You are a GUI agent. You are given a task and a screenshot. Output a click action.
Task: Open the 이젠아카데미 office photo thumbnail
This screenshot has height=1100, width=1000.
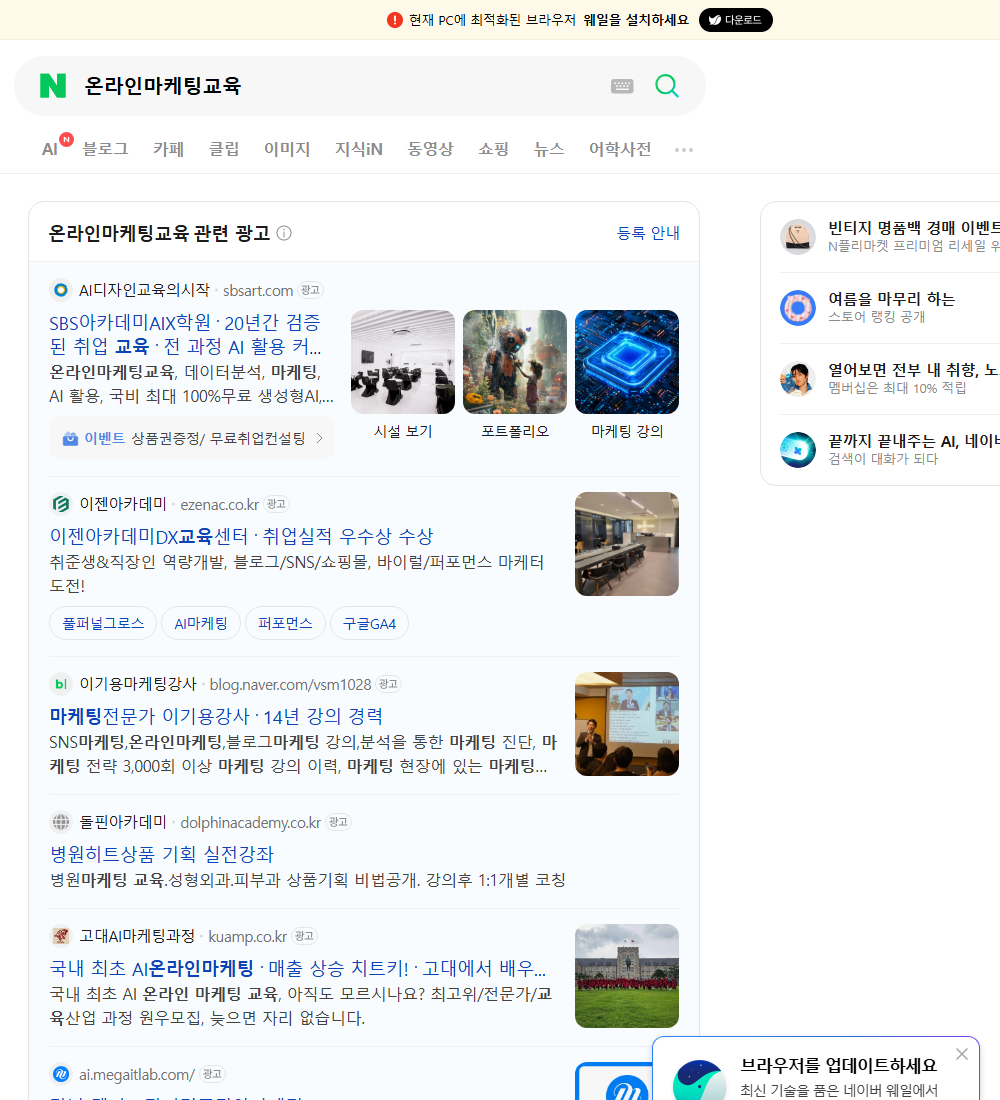[627, 544]
